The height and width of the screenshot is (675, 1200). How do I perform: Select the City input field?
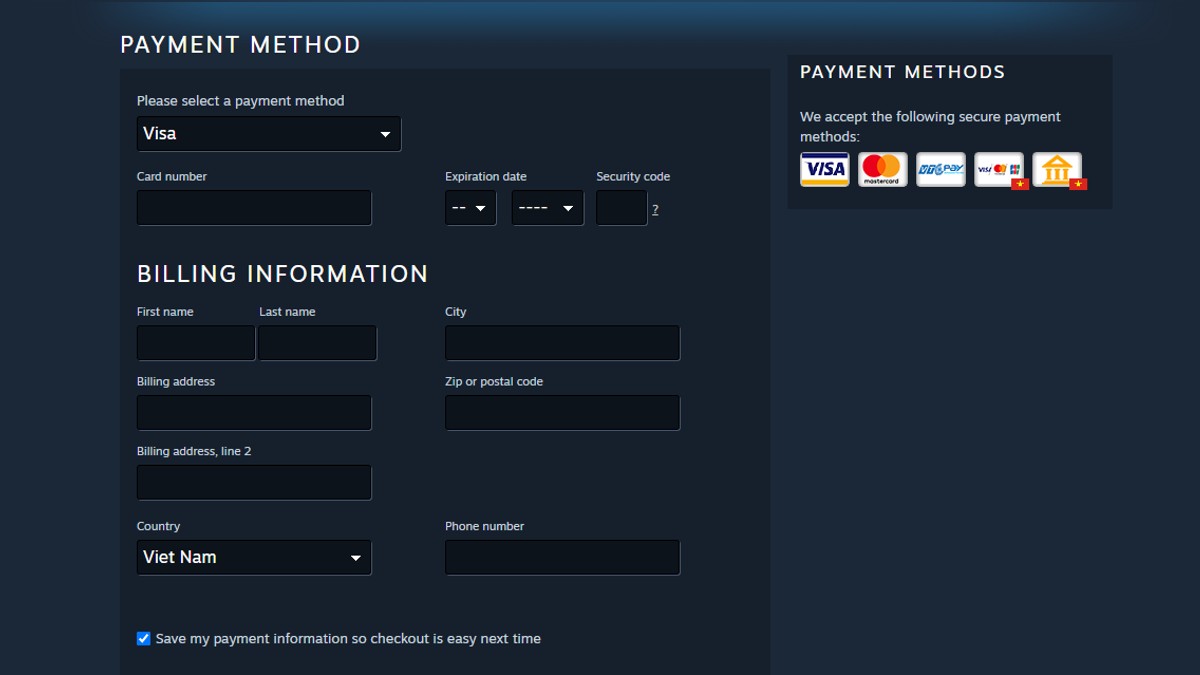coord(562,343)
